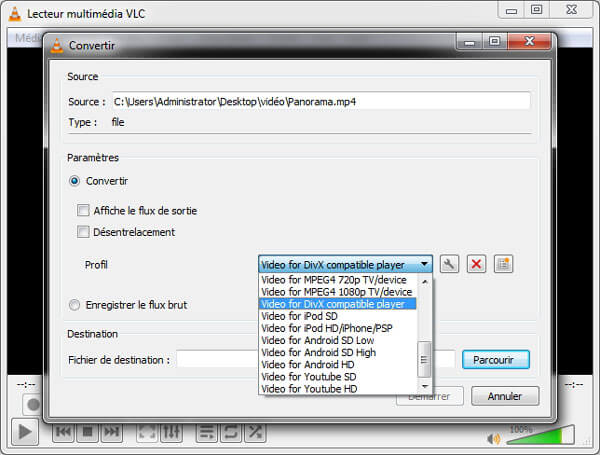Image resolution: width=600 pixels, height=455 pixels.
Task: Maximize the Convertir dialog
Action: pos(494,41)
